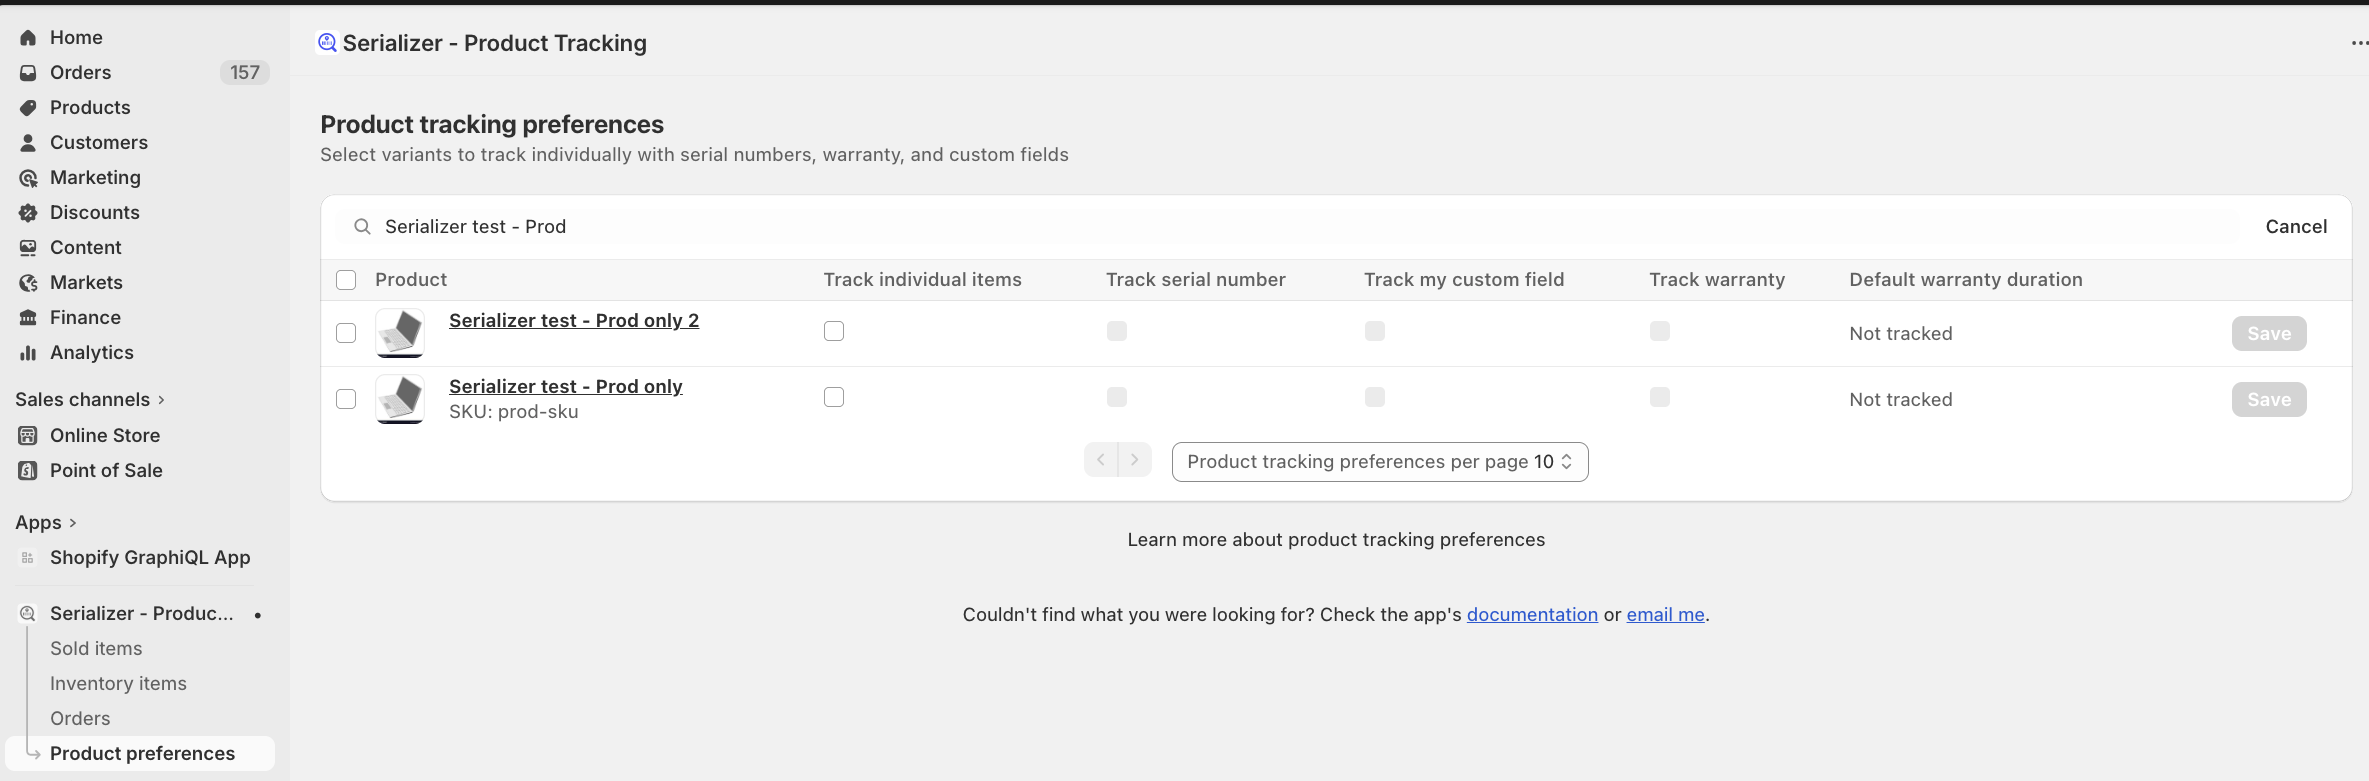The image size is (2369, 781).
Task: Cancel the product search
Action: coord(2295,227)
